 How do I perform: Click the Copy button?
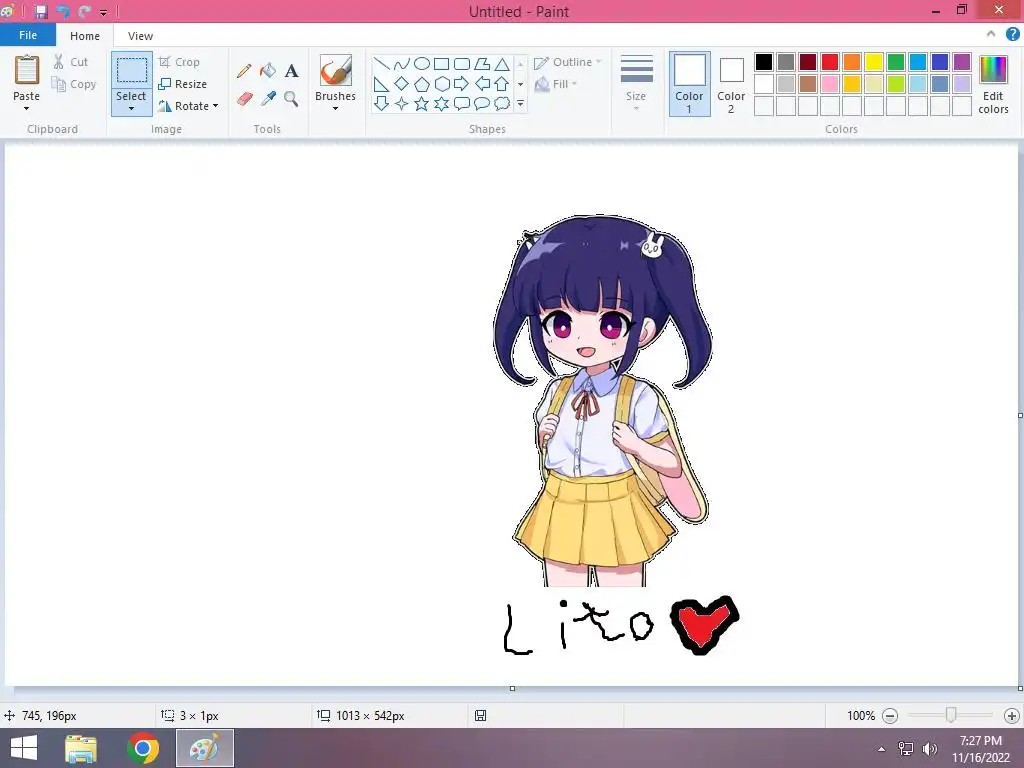[74, 84]
